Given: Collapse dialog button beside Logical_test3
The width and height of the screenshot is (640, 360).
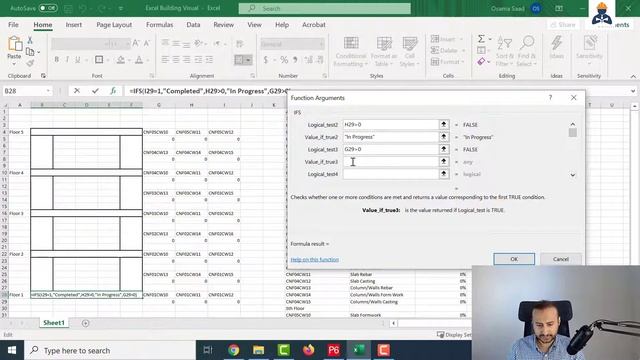Looking at the screenshot, I should [444, 149].
